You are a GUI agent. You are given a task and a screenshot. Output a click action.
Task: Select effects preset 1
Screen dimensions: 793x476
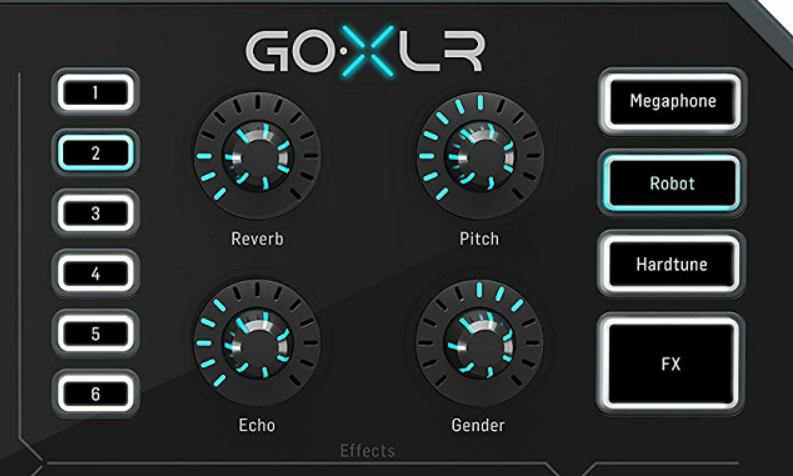point(95,93)
